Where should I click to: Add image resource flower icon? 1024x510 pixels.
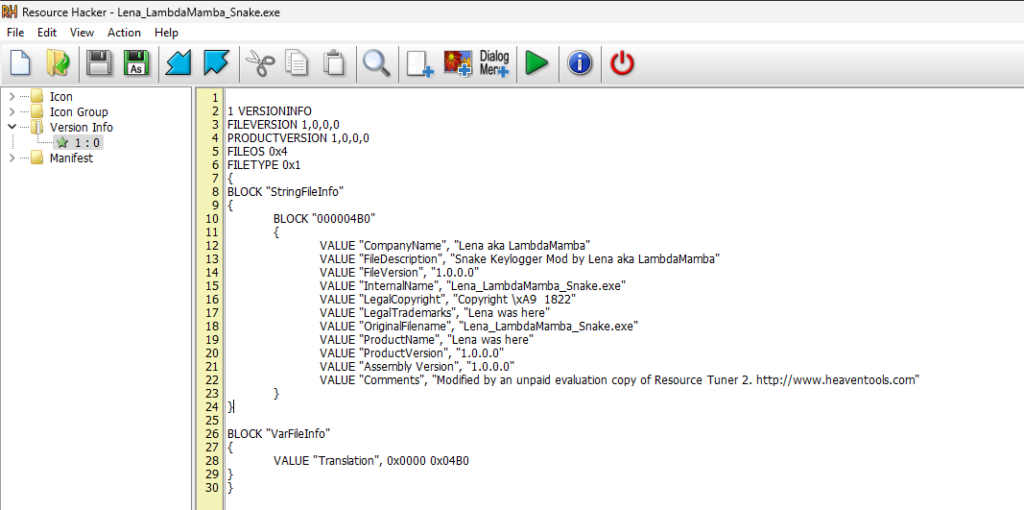pyautogui.click(x=458, y=64)
